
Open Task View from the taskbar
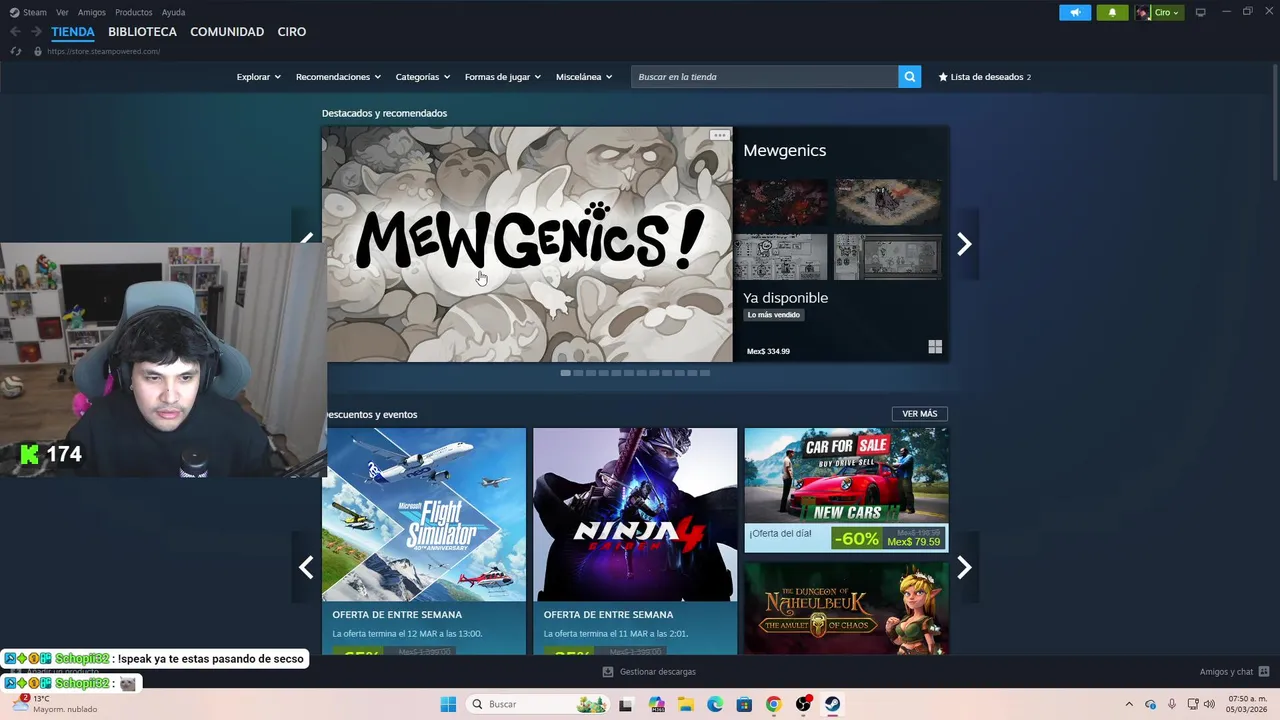tap(626, 704)
